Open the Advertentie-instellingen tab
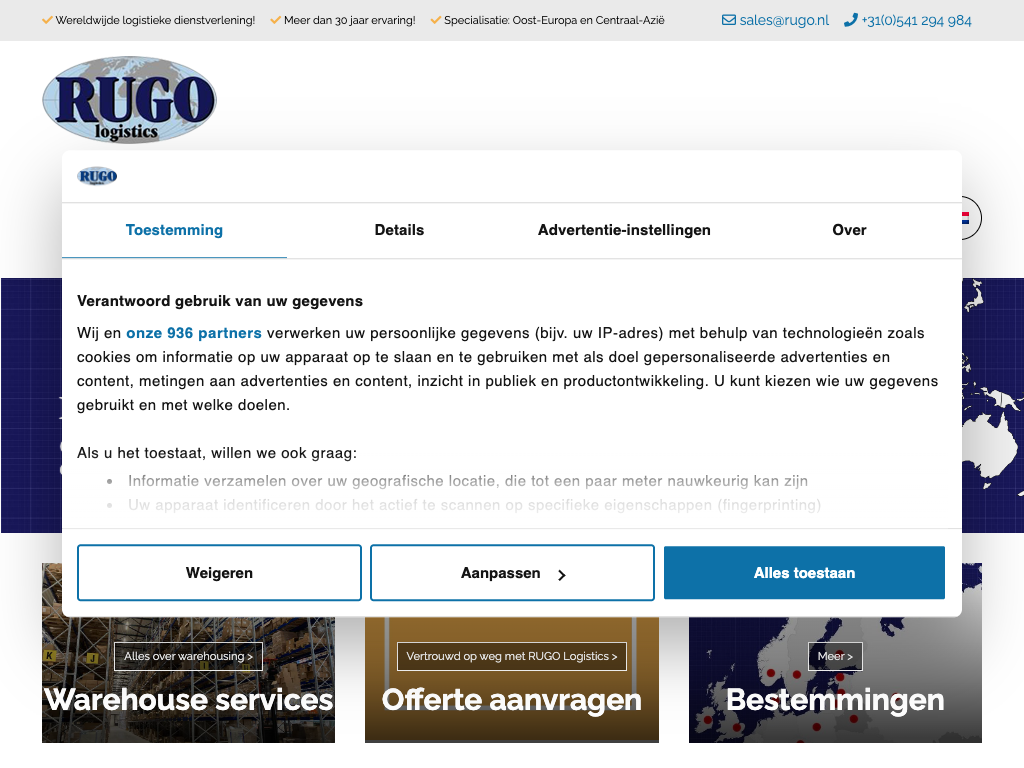1024x768 pixels. coord(624,230)
